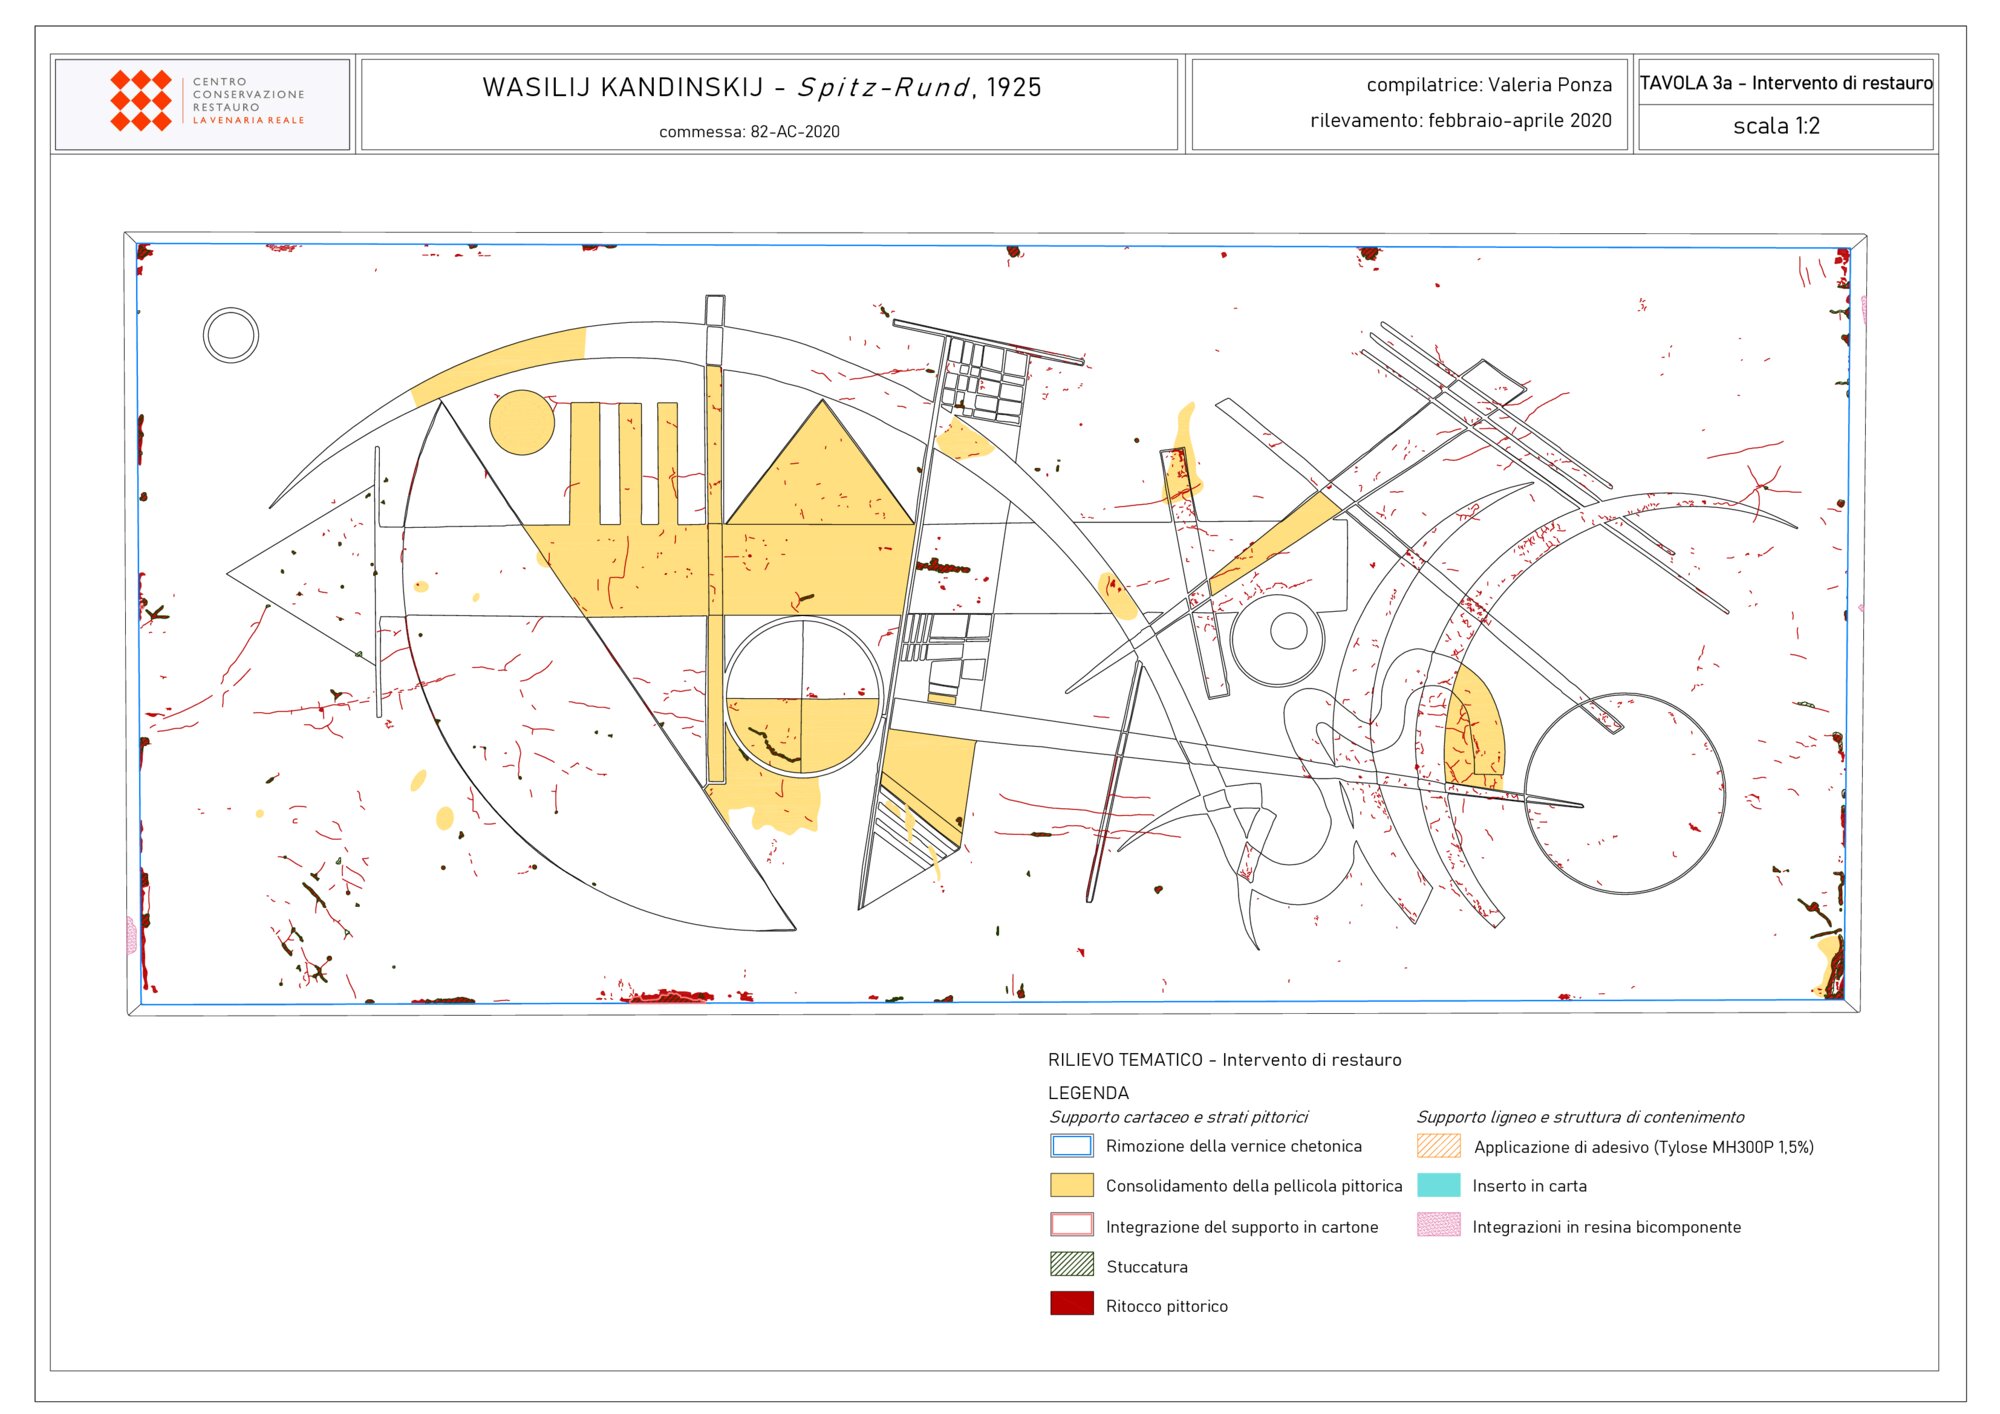Image resolution: width=2000 pixels, height=1414 pixels.
Task: Click 'Applicazione di adesivo (Tylose MH300P 1,5%)' label
Action: (1643, 1147)
